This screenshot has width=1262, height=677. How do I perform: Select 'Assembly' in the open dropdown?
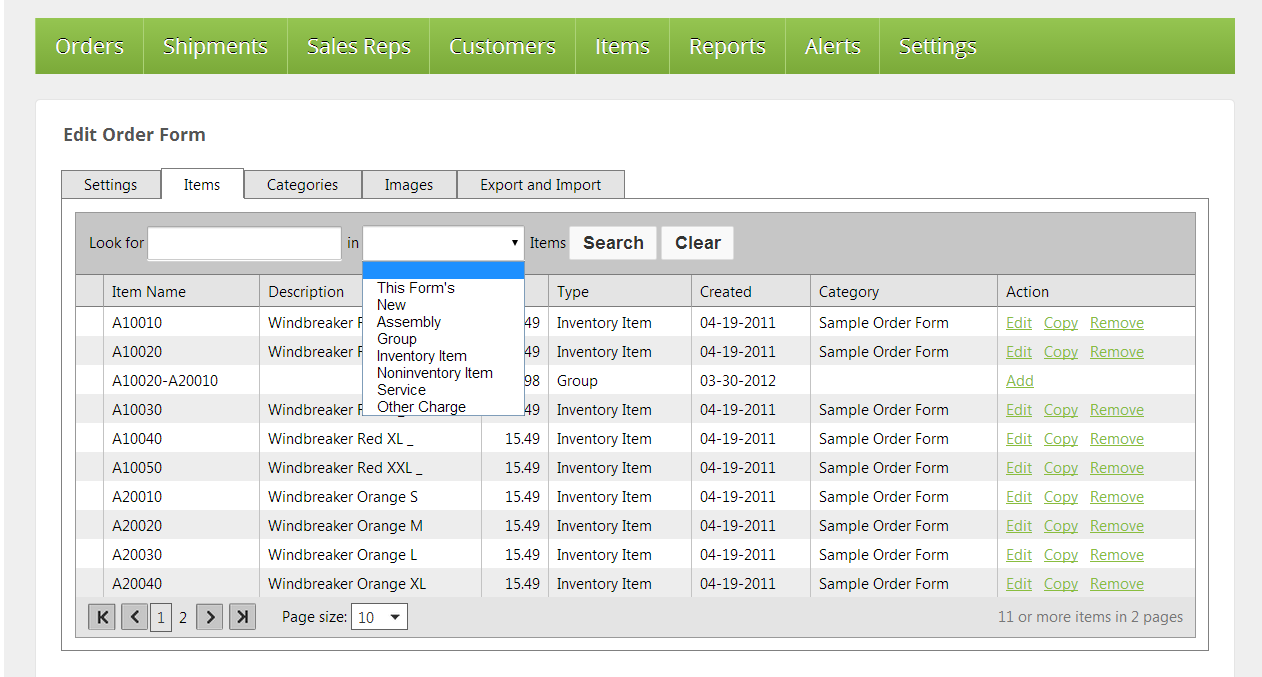(x=408, y=322)
